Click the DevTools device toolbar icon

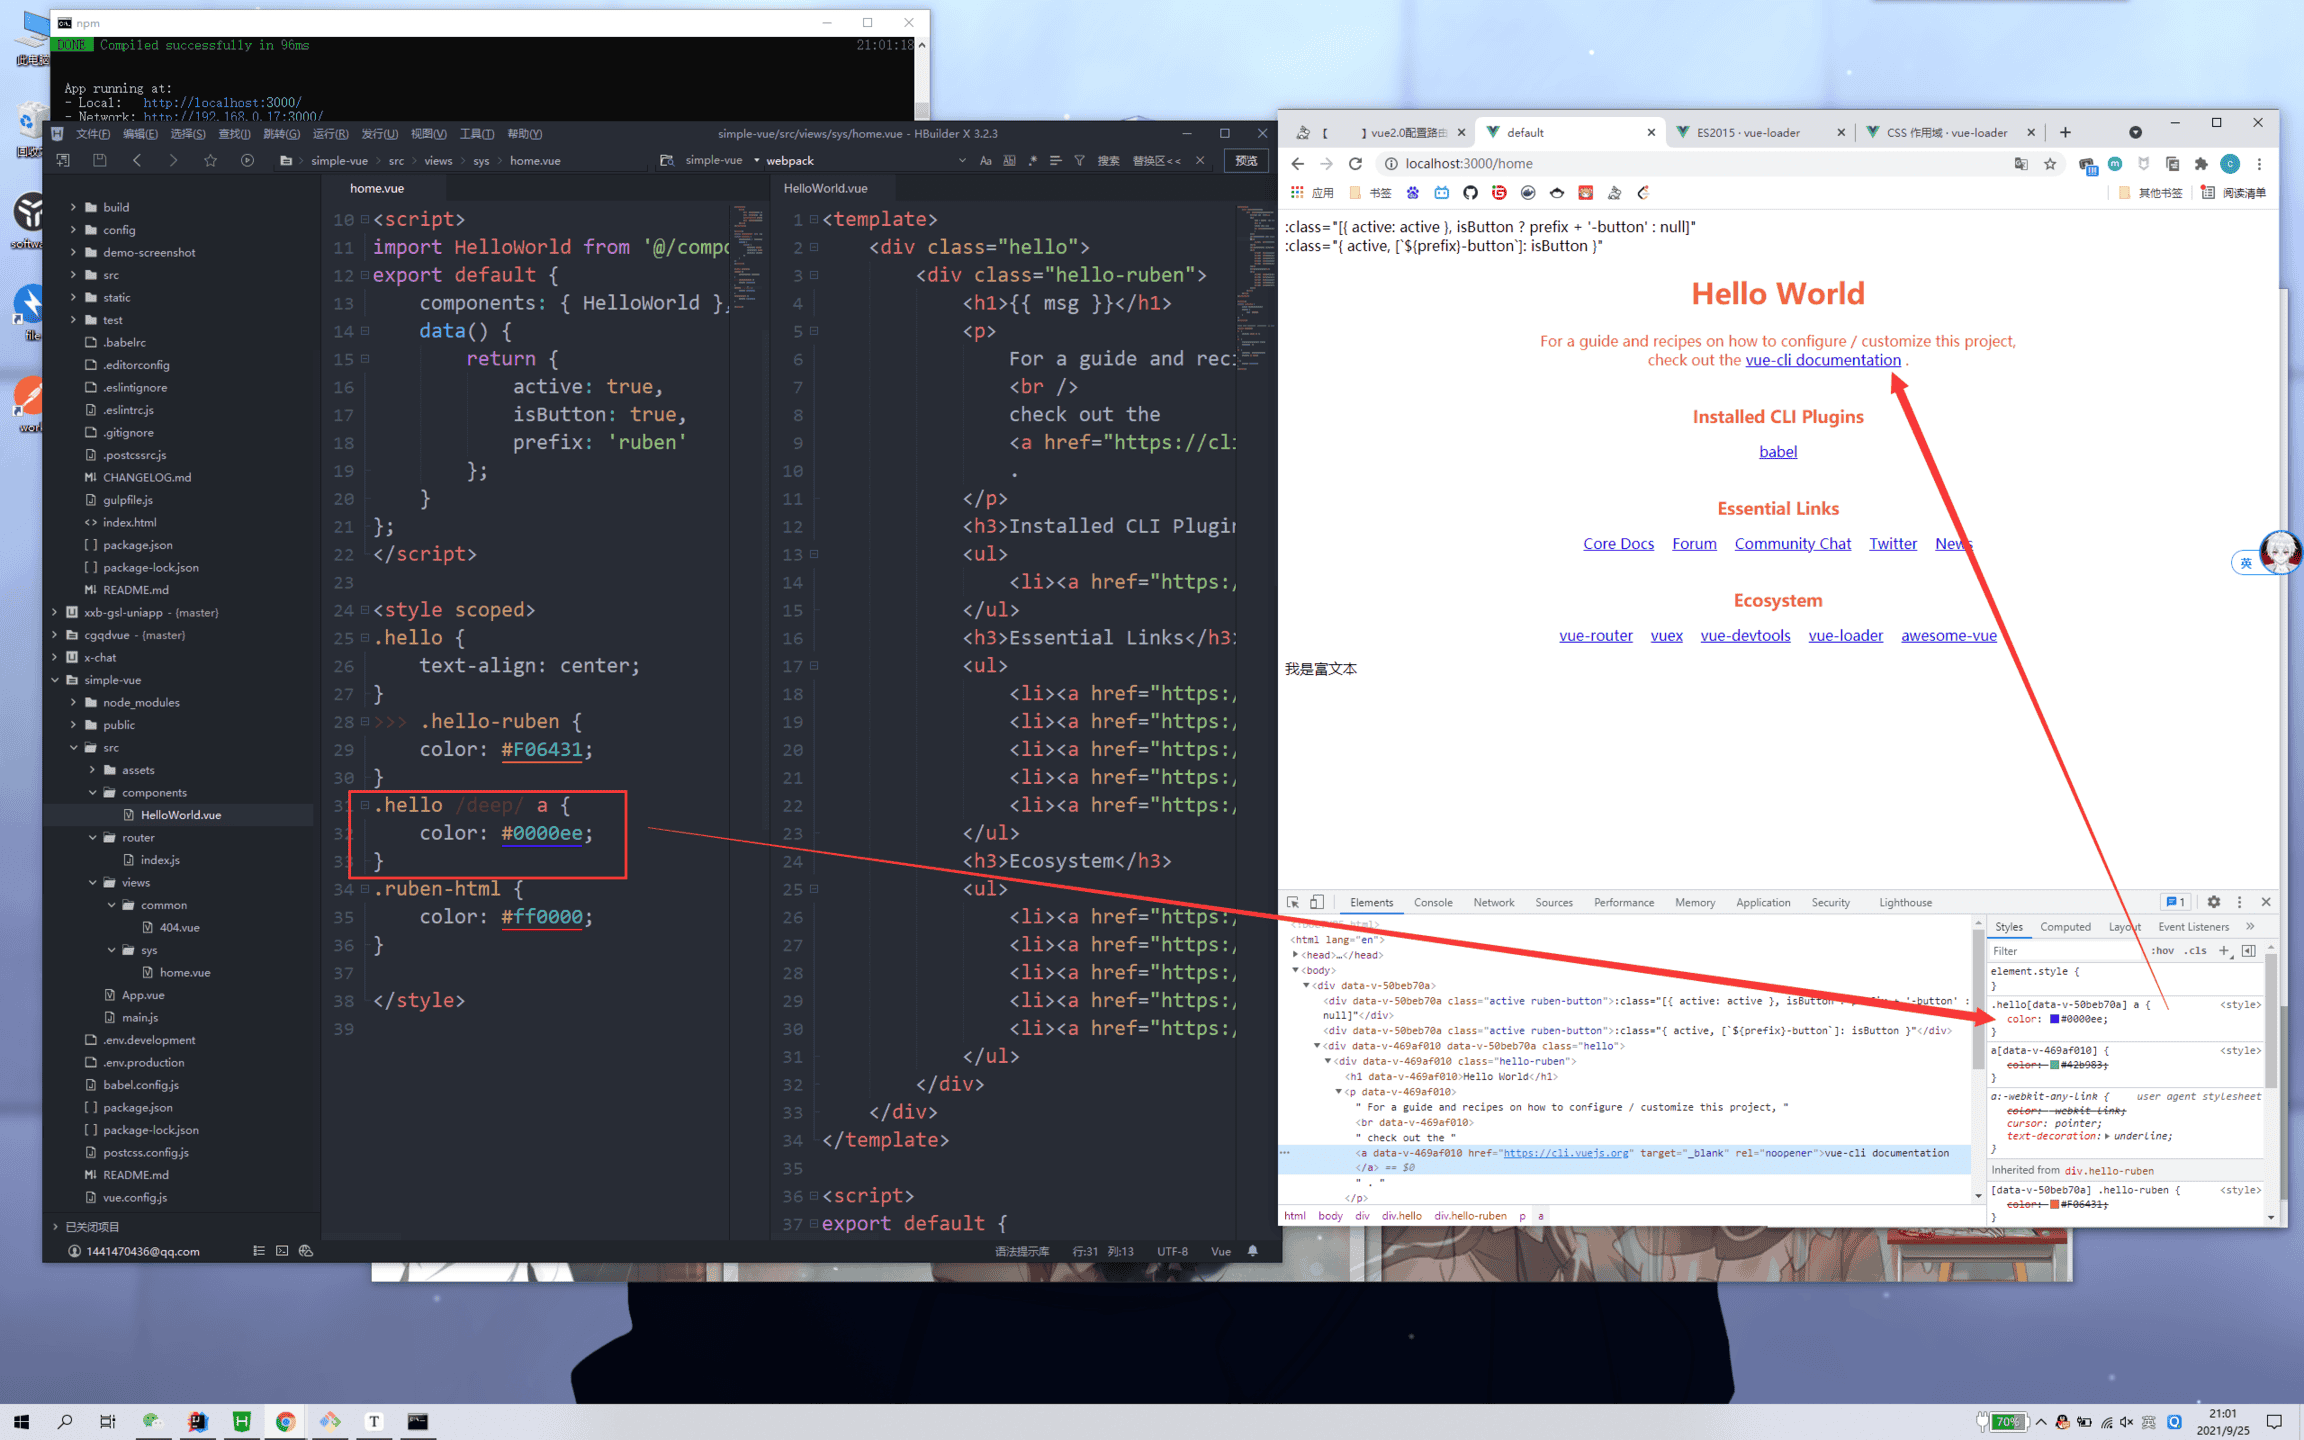pos(1317,902)
